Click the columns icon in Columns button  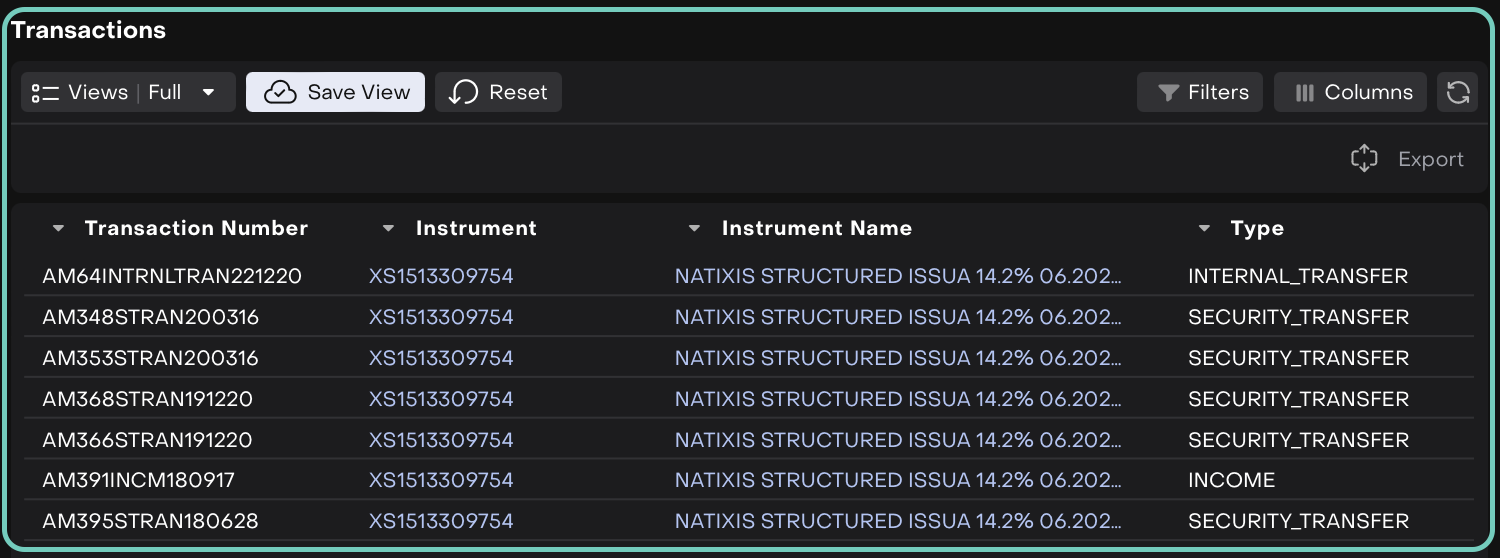(x=1304, y=93)
